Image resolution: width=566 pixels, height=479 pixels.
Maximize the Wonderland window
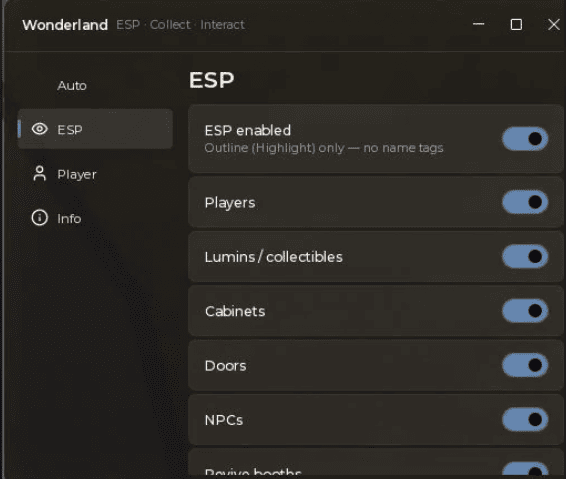516,25
